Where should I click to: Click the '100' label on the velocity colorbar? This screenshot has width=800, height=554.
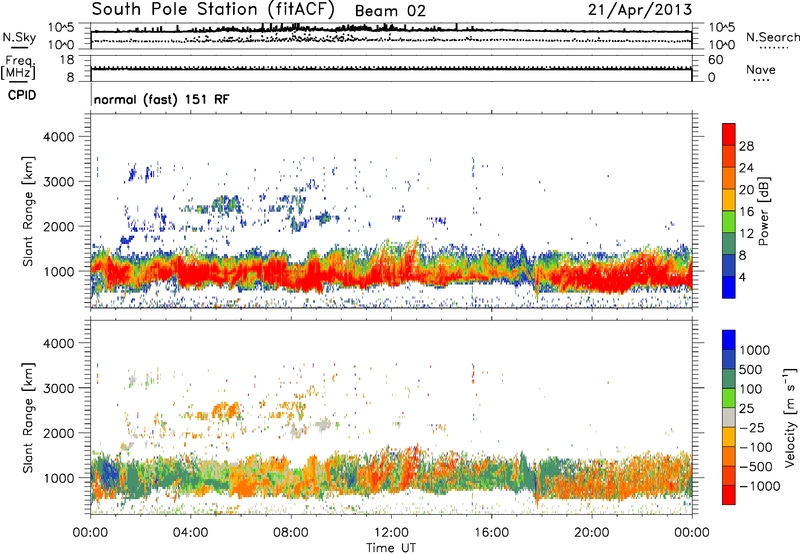[751, 389]
